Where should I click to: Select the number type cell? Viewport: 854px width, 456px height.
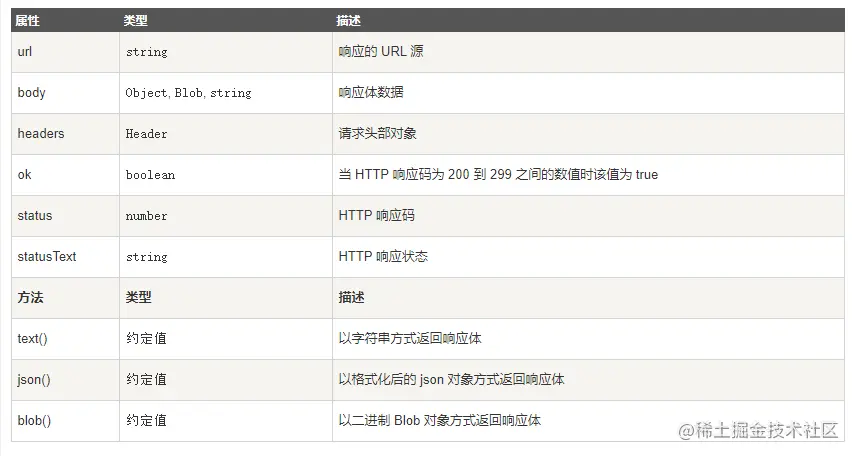click(146, 216)
